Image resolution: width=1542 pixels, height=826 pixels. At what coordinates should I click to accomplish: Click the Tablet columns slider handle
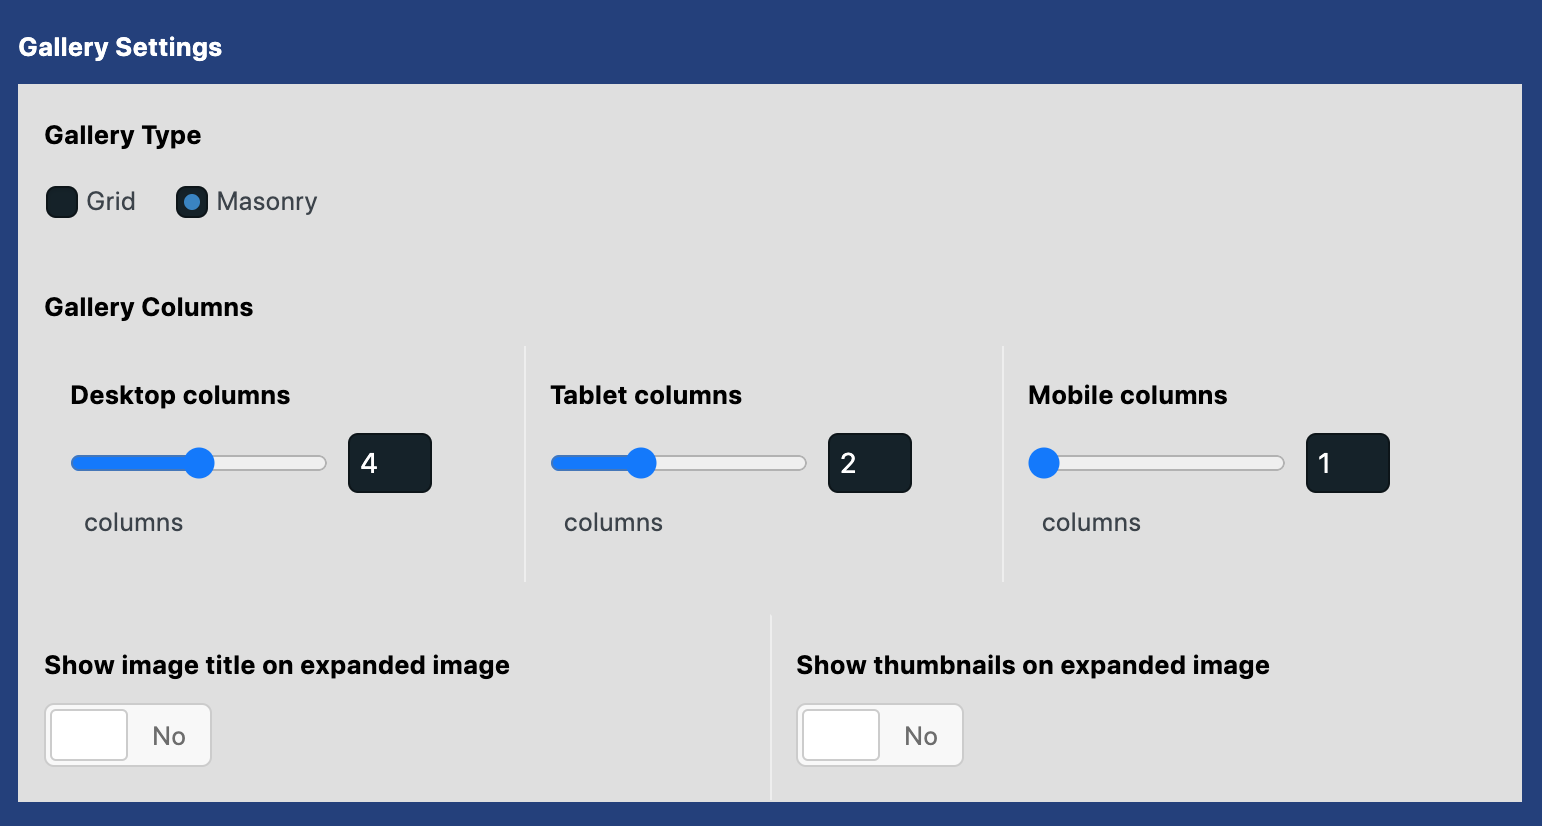point(641,463)
